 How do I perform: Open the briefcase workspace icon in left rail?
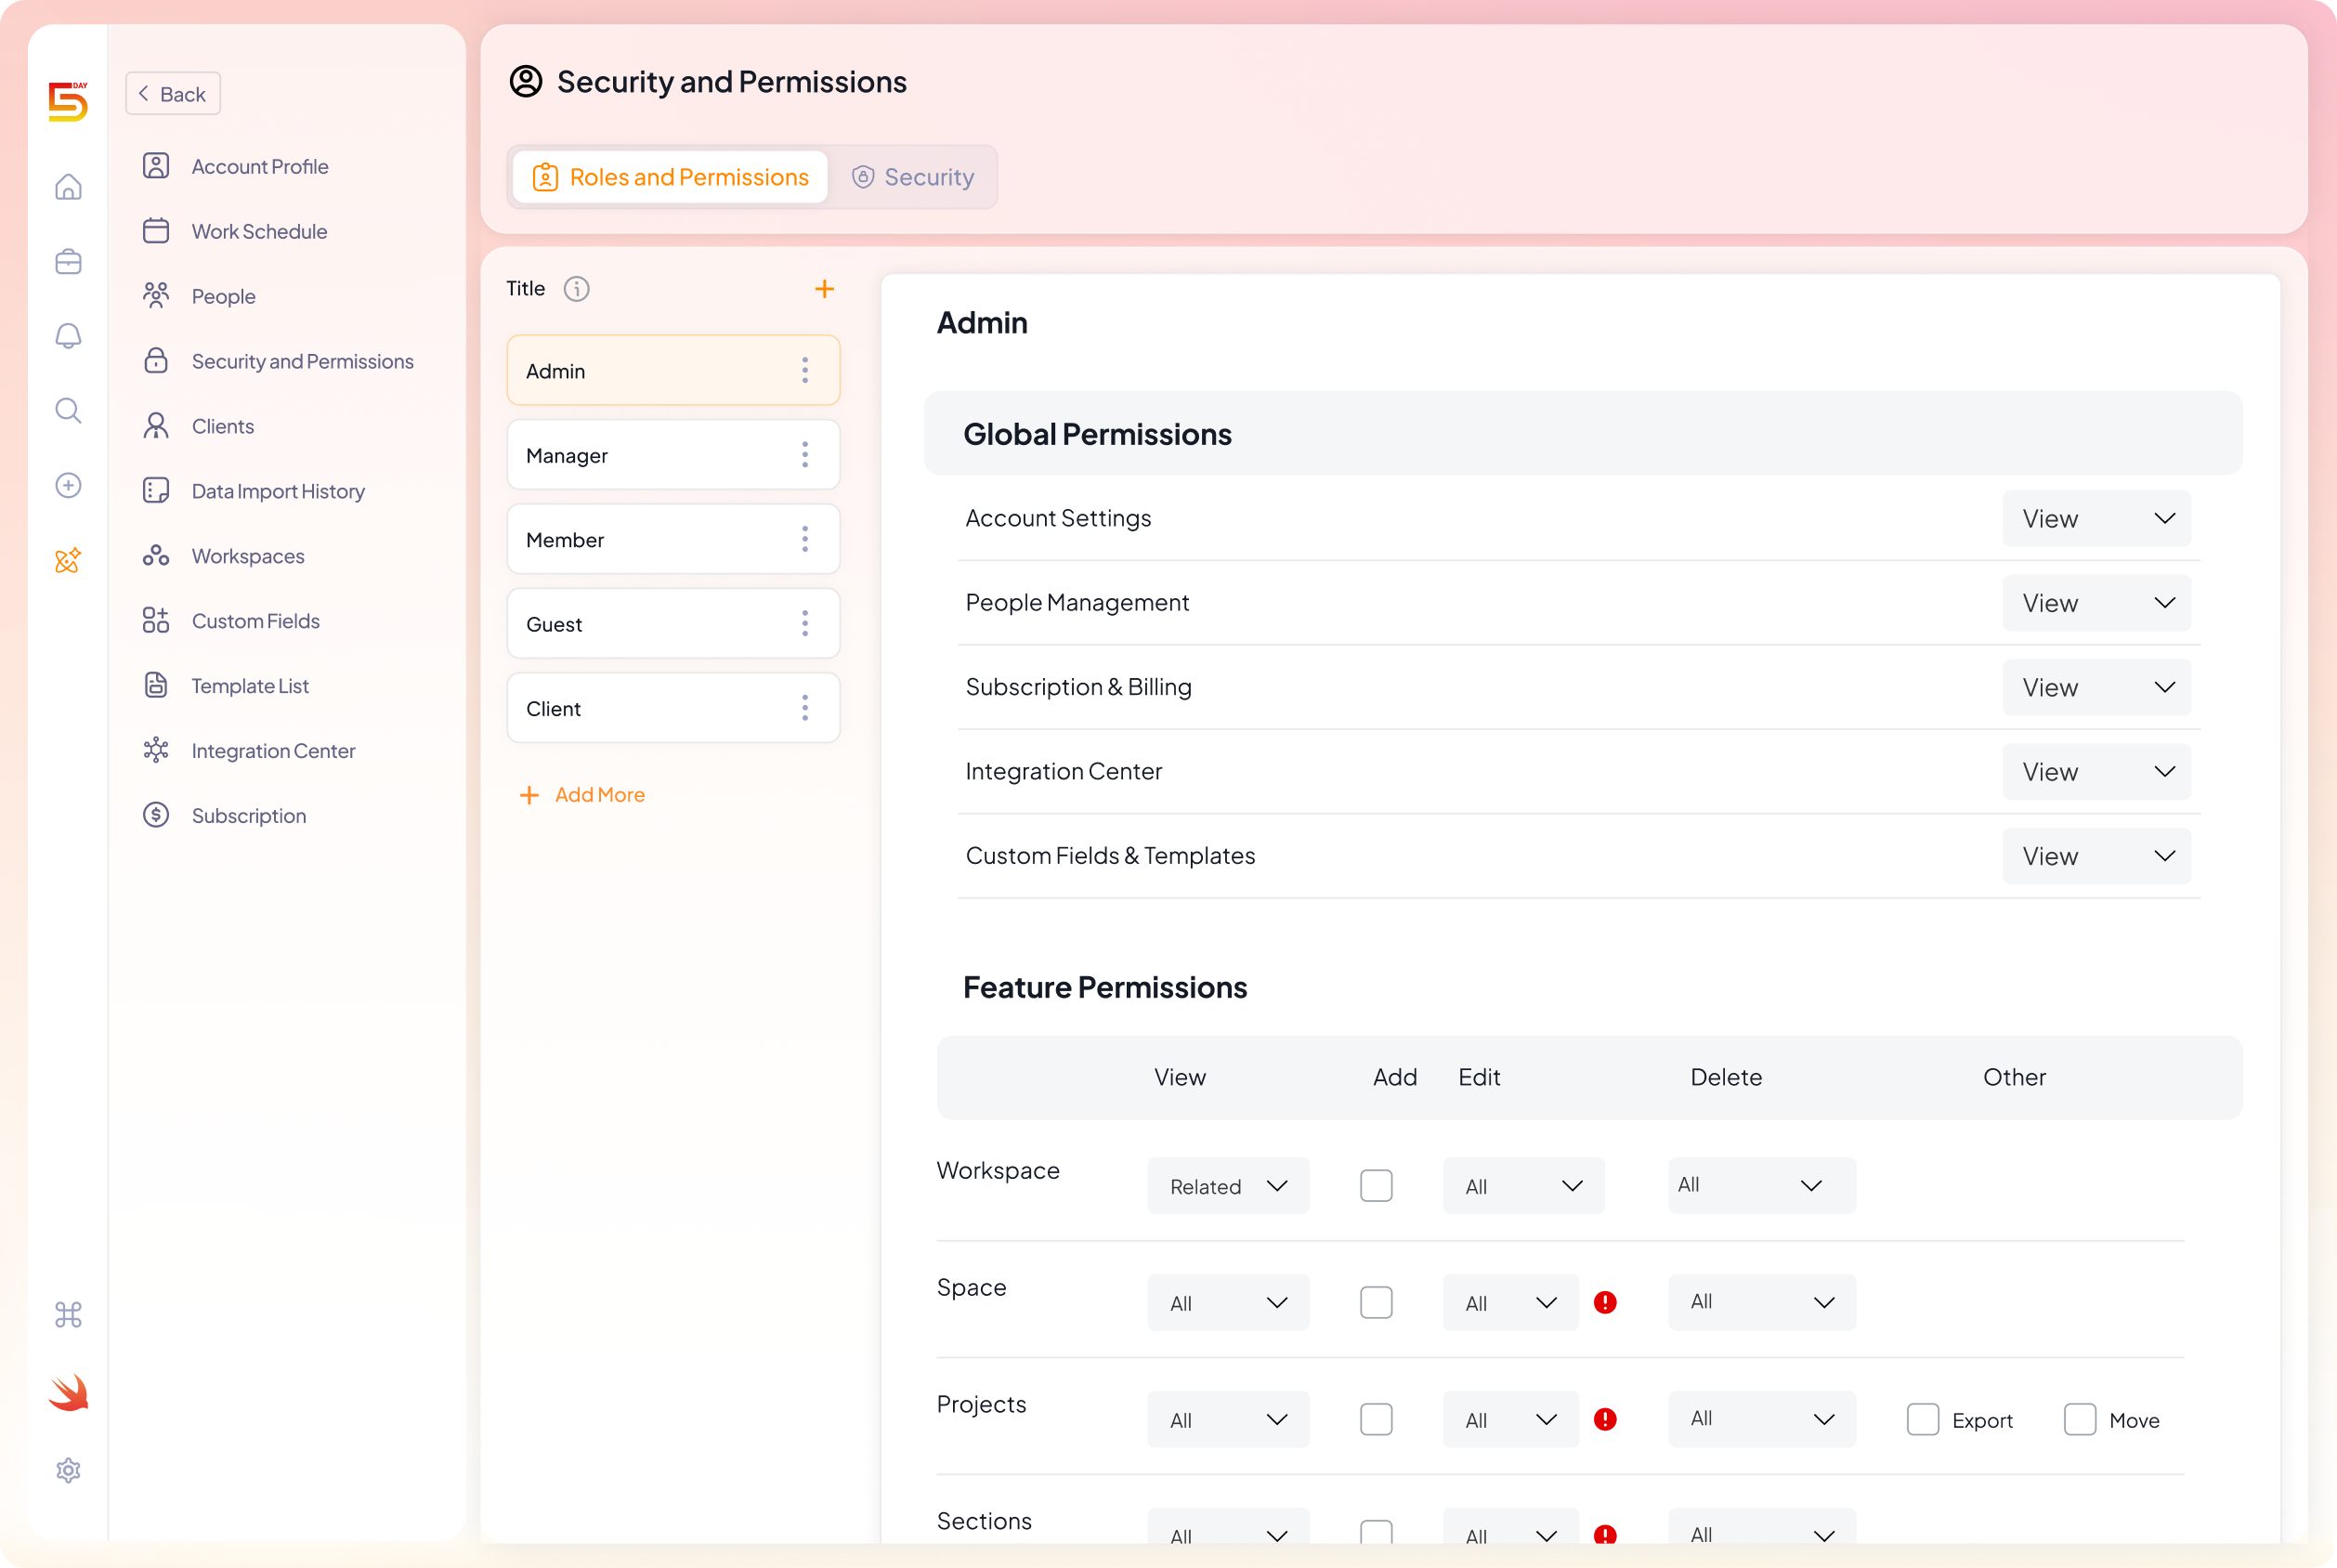coord(68,261)
